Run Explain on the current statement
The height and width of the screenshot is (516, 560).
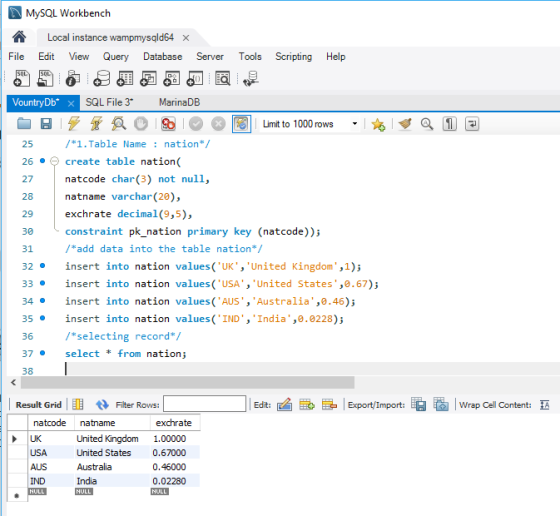pos(119,124)
